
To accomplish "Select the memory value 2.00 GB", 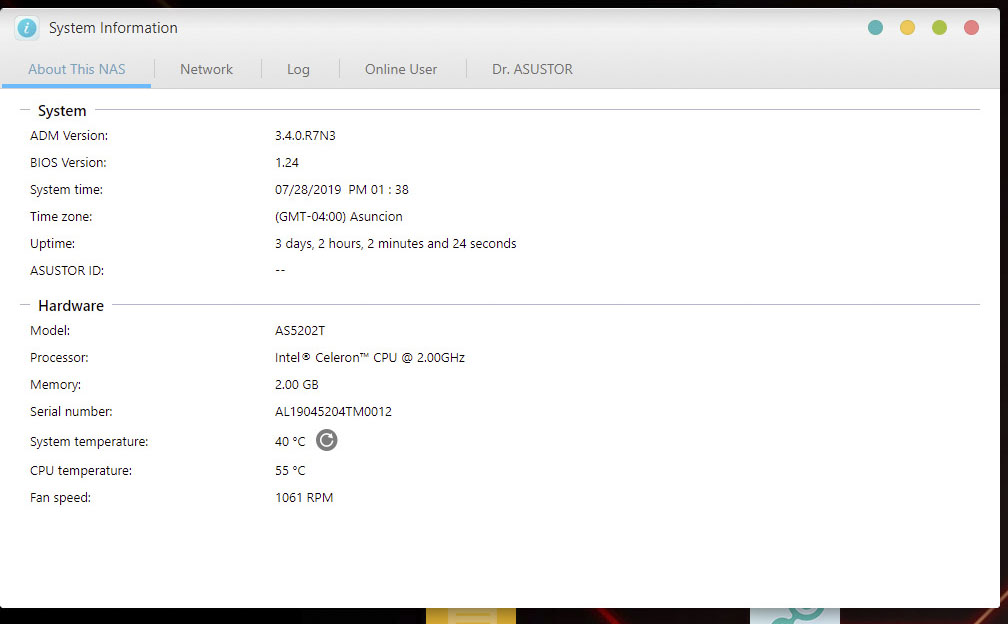I will 296,384.
